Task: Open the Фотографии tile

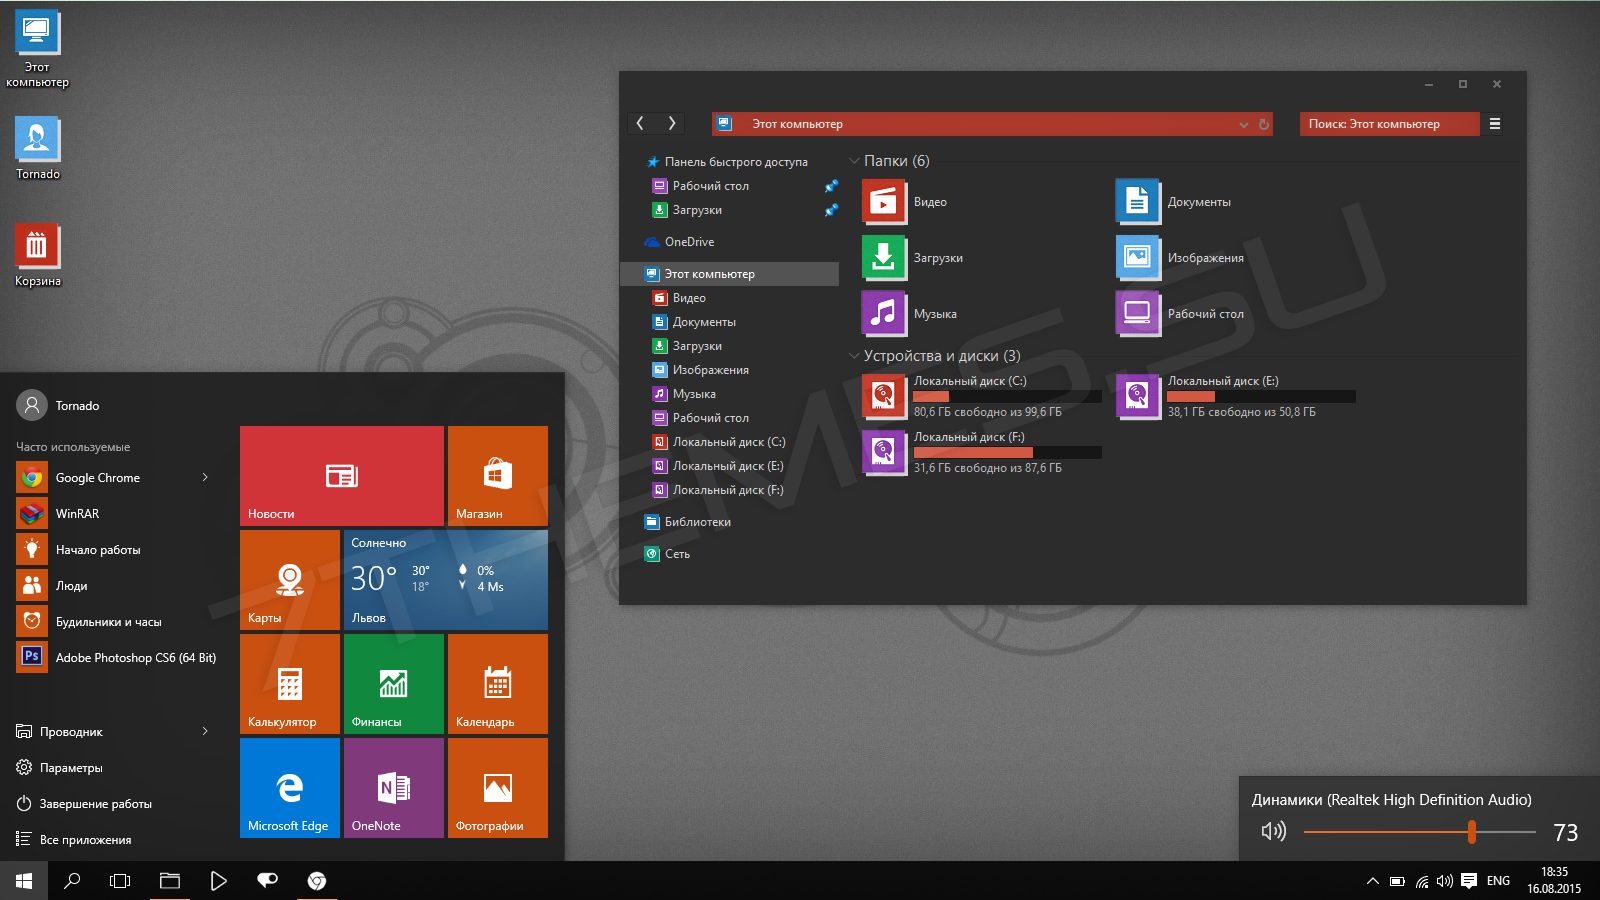Action: (x=498, y=788)
